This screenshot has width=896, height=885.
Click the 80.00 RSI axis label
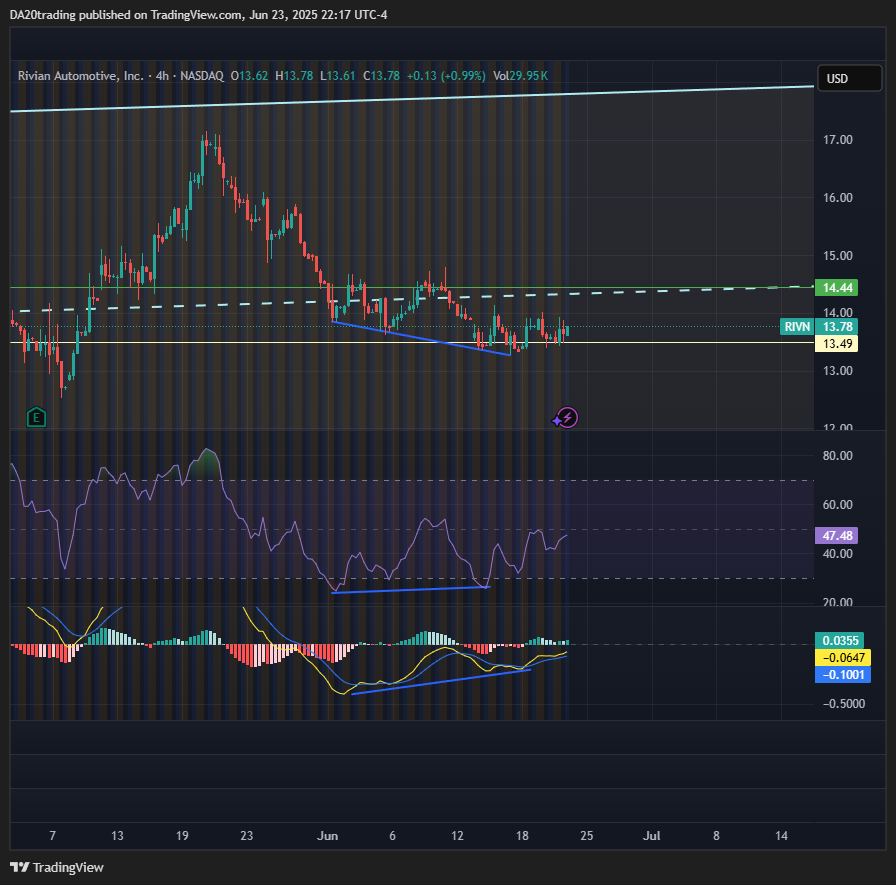tap(837, 456)
